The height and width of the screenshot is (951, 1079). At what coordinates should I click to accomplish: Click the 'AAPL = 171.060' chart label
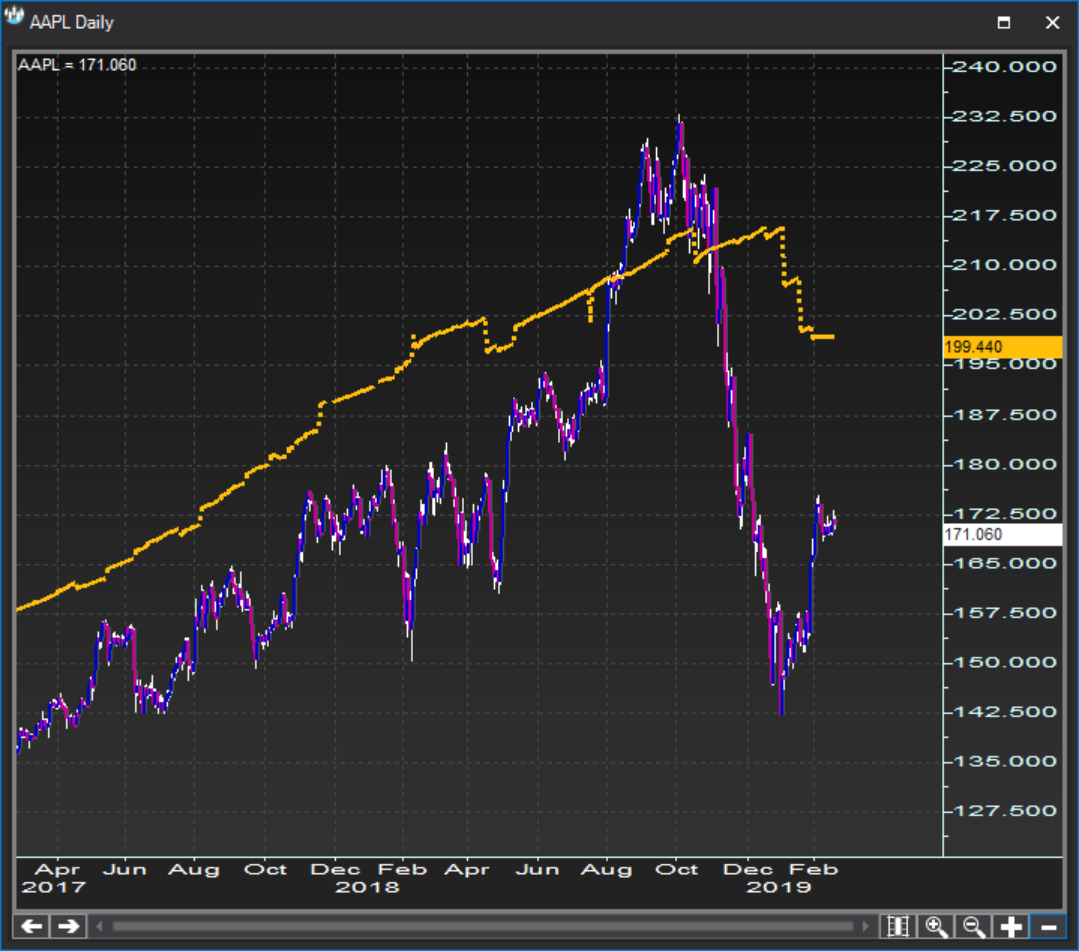[x=77, y=65]
